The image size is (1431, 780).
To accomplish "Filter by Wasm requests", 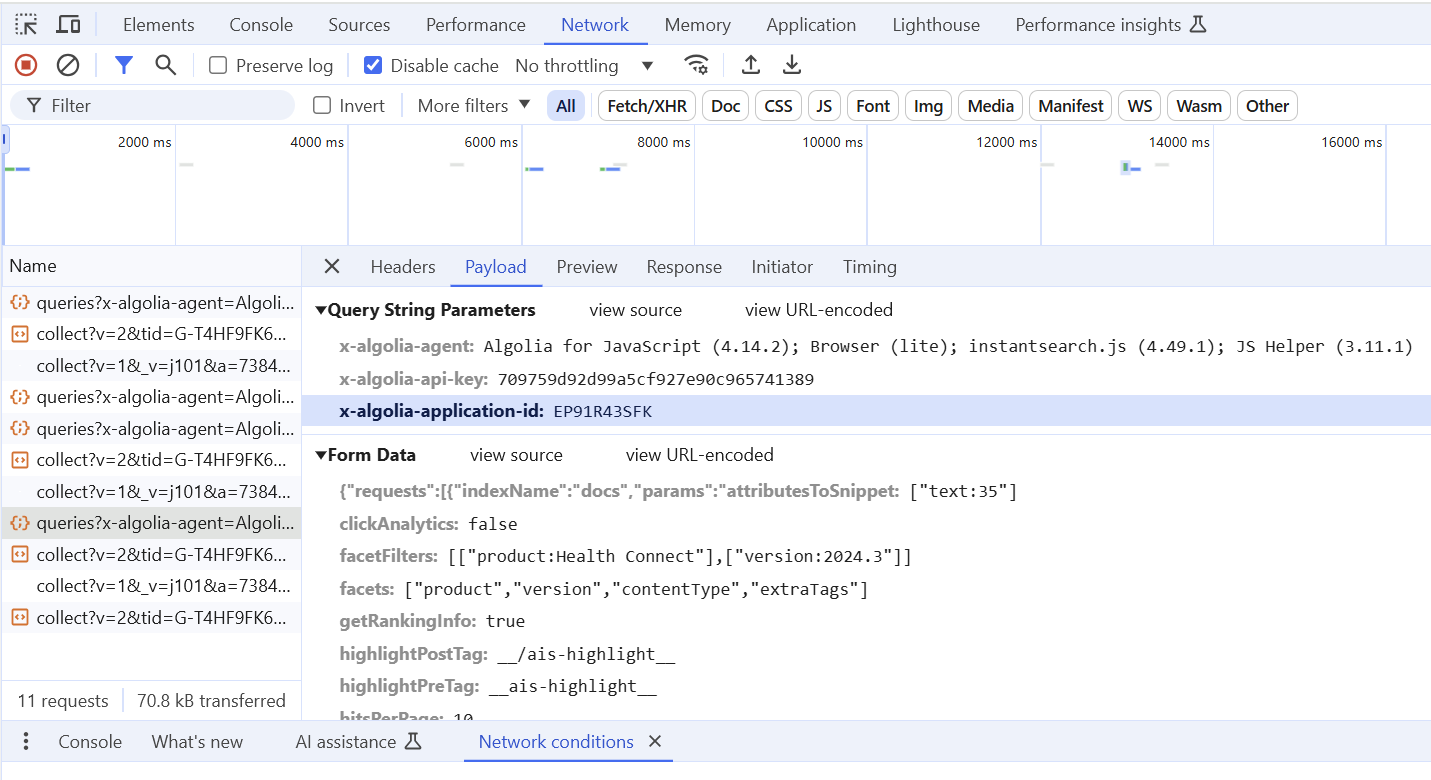I will tap(1199, 106).
